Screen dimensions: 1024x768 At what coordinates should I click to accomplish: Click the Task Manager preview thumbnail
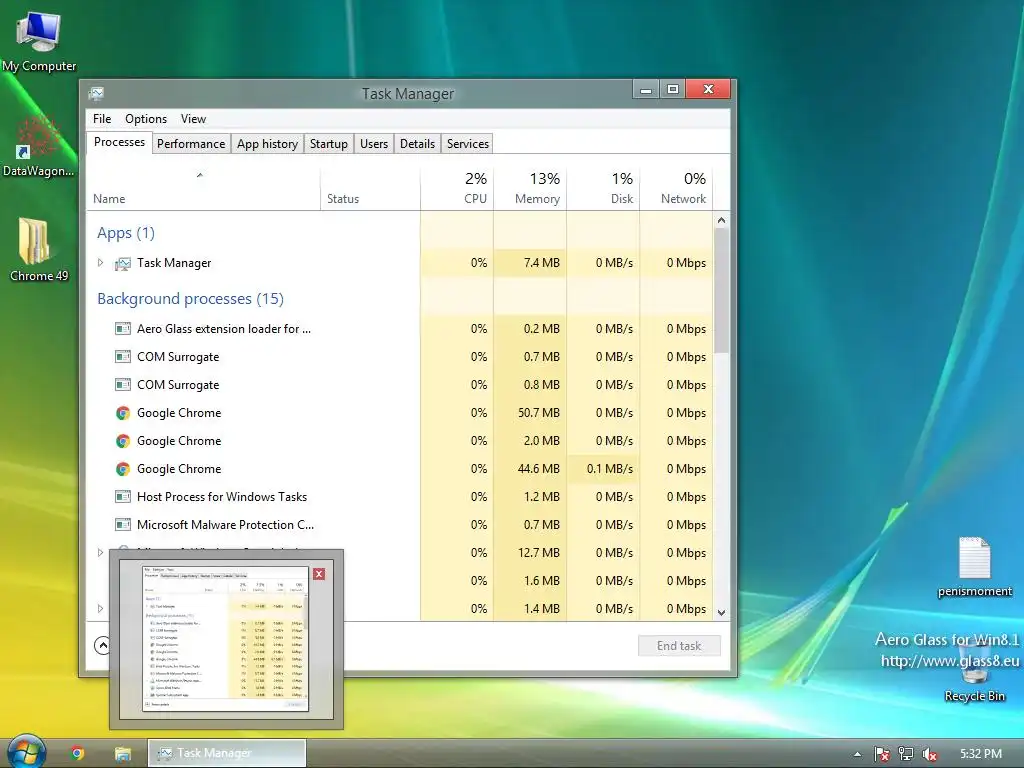[225, 639]
